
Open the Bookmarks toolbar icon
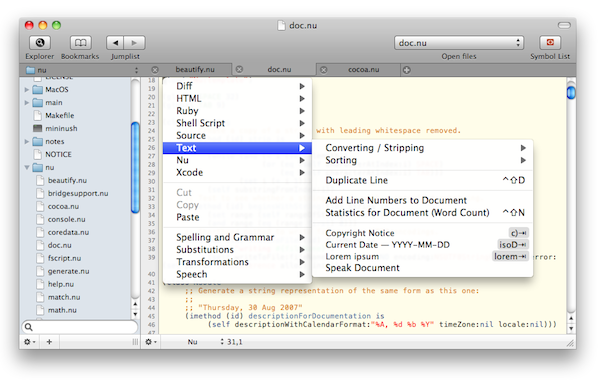coord(80,42)
